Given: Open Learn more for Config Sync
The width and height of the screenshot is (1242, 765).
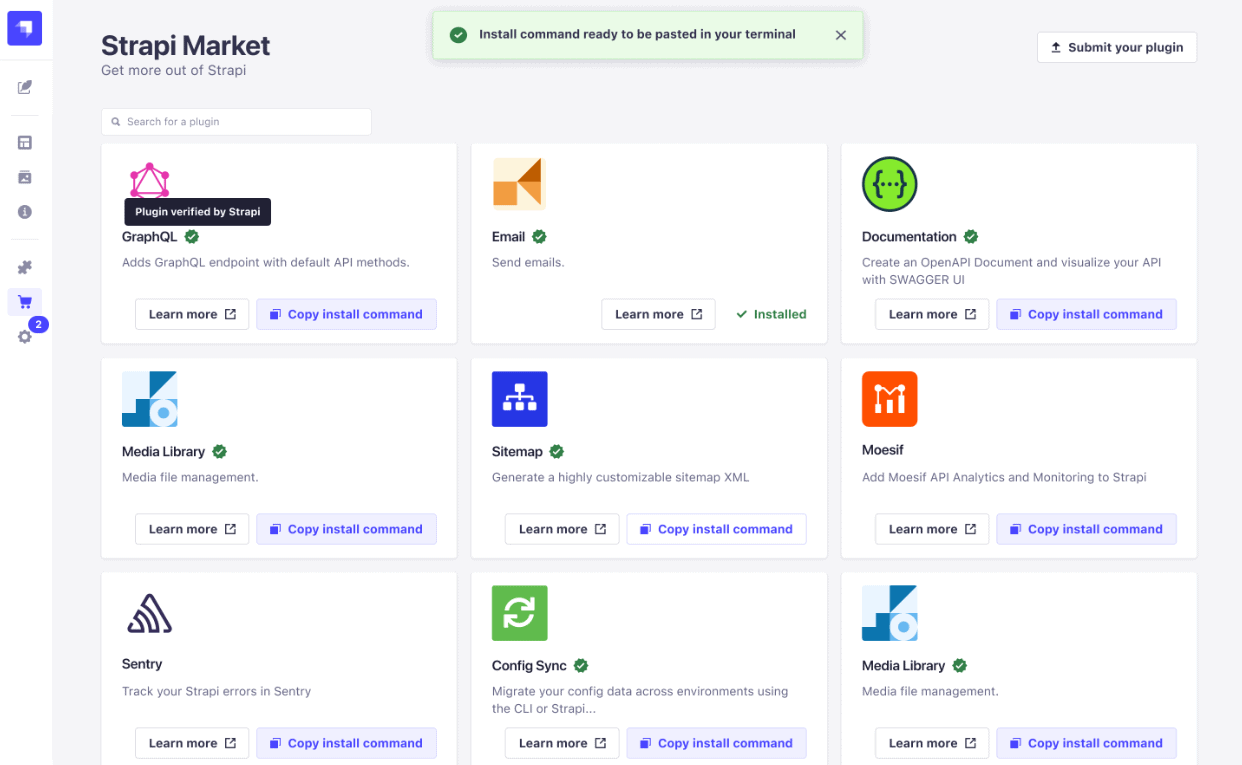Looking at the screenshot, I should [562, 743].
